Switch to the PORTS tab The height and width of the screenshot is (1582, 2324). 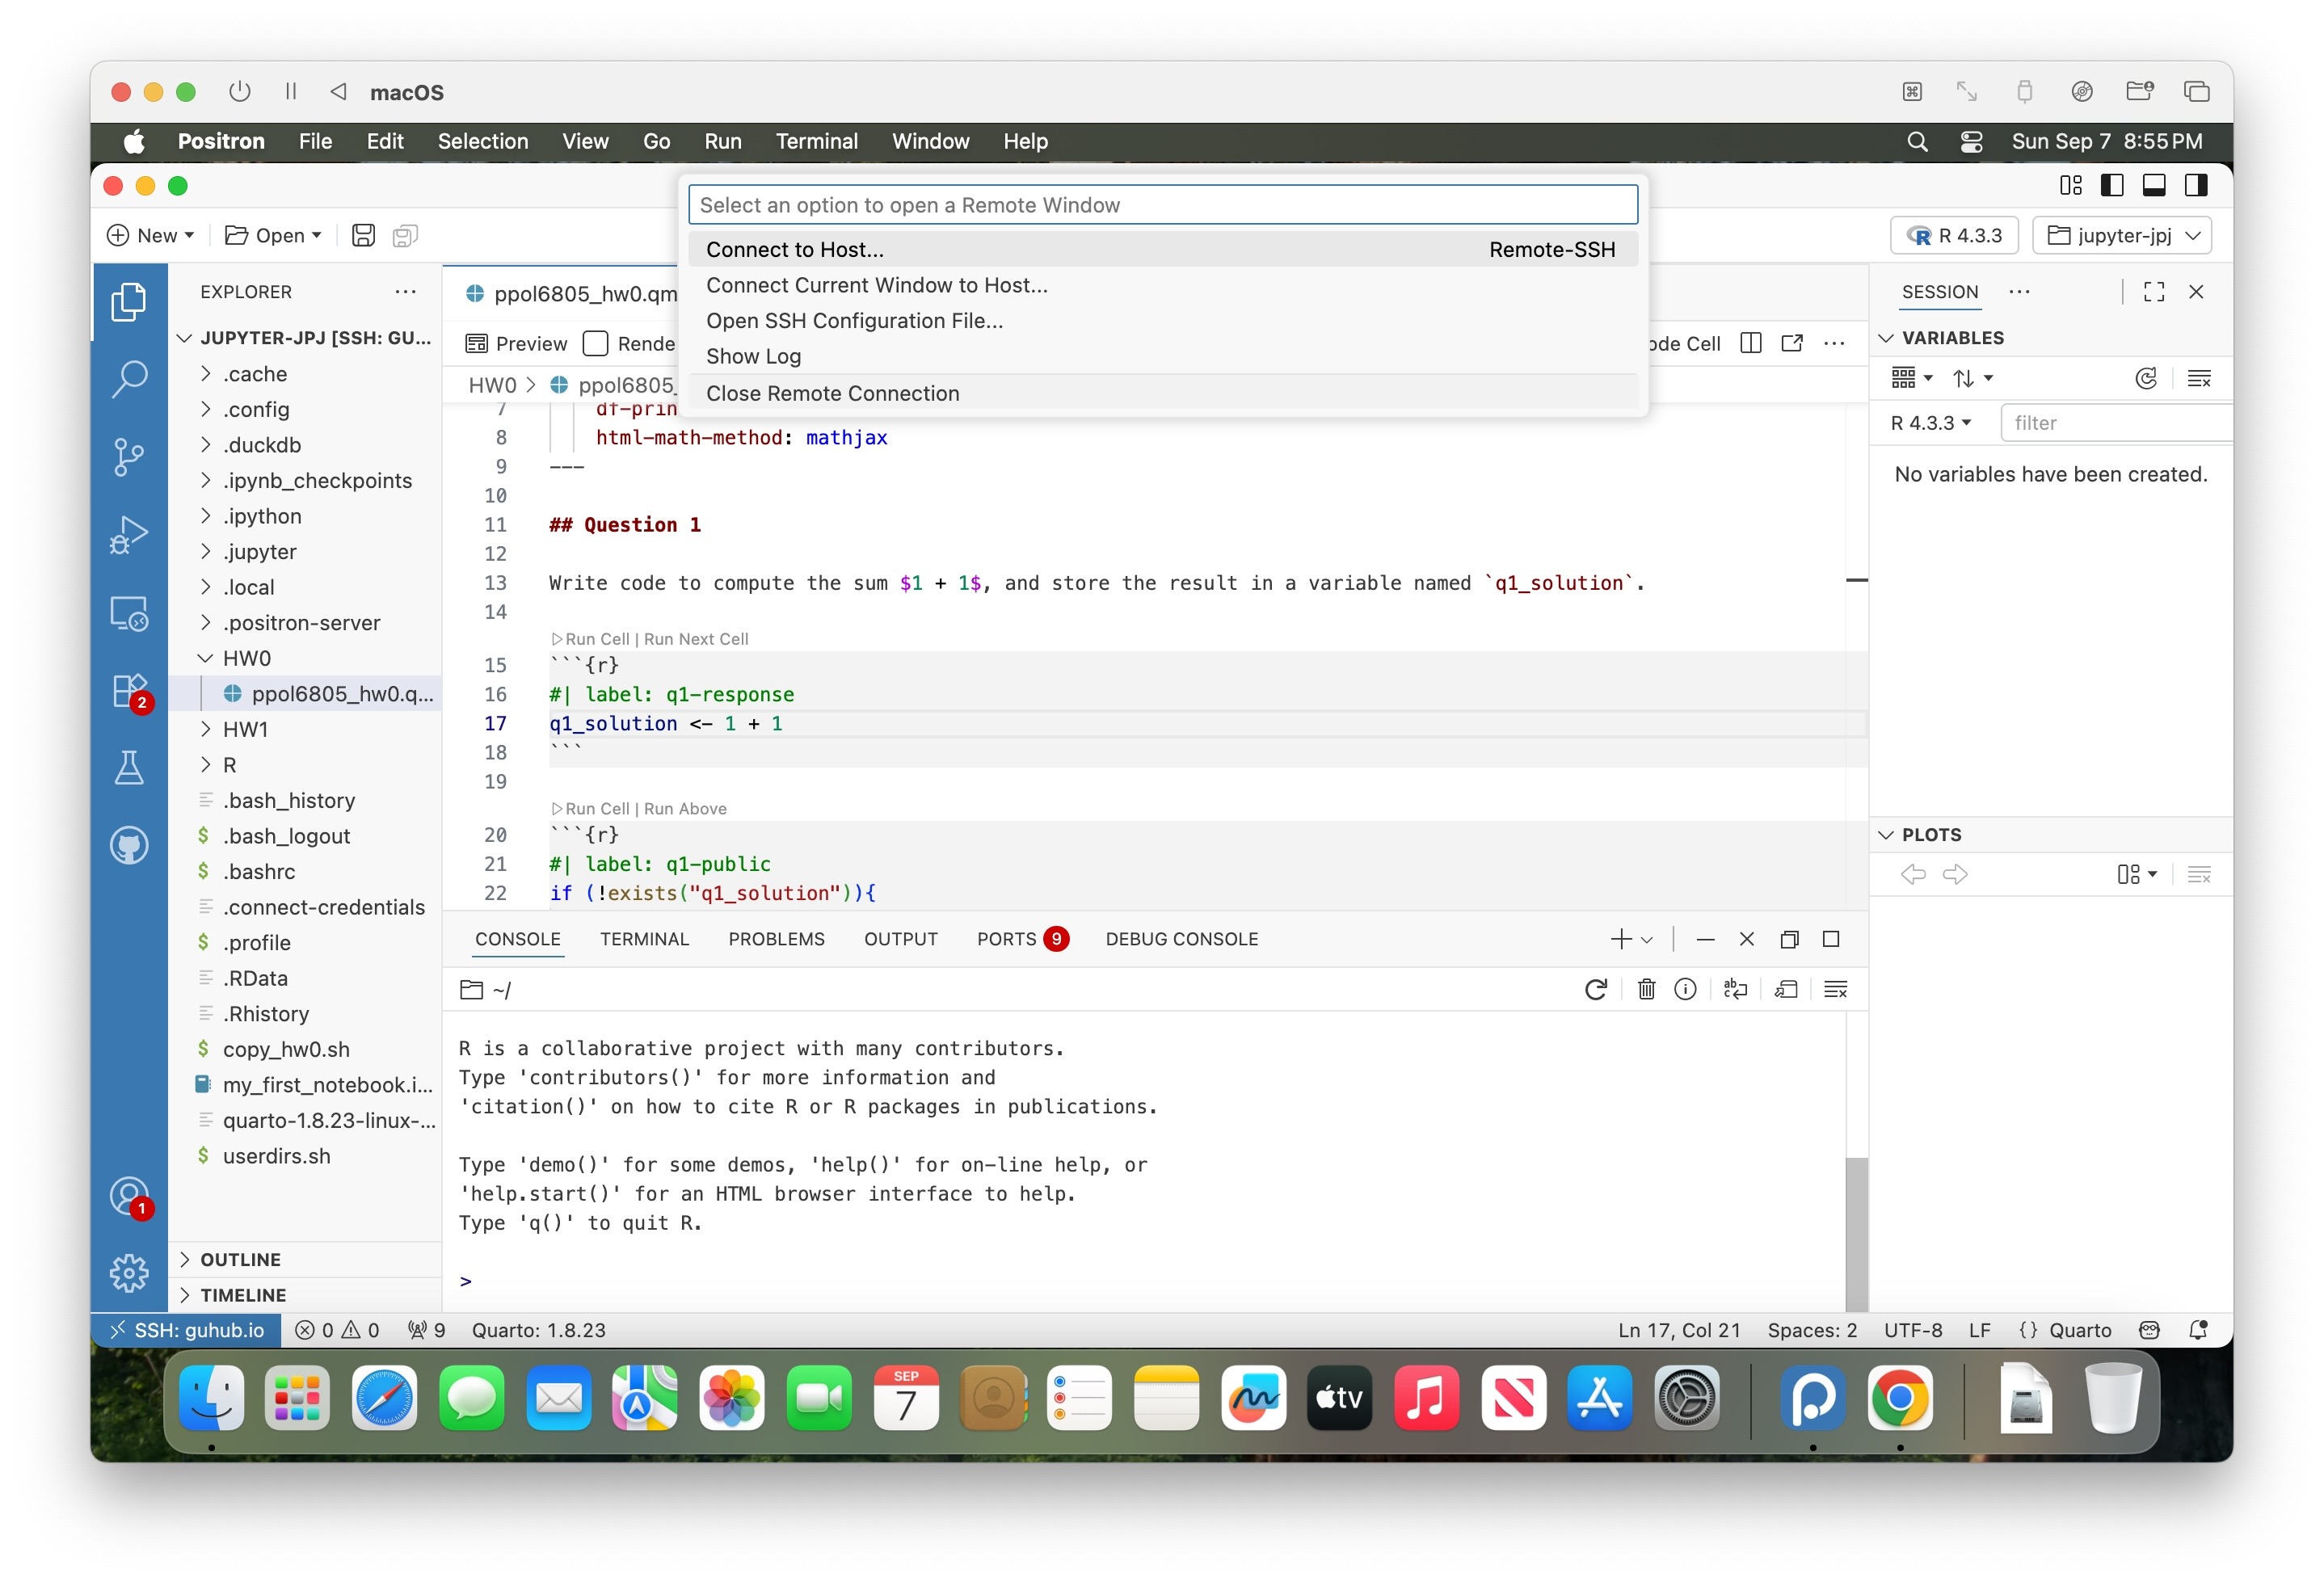1022,939
